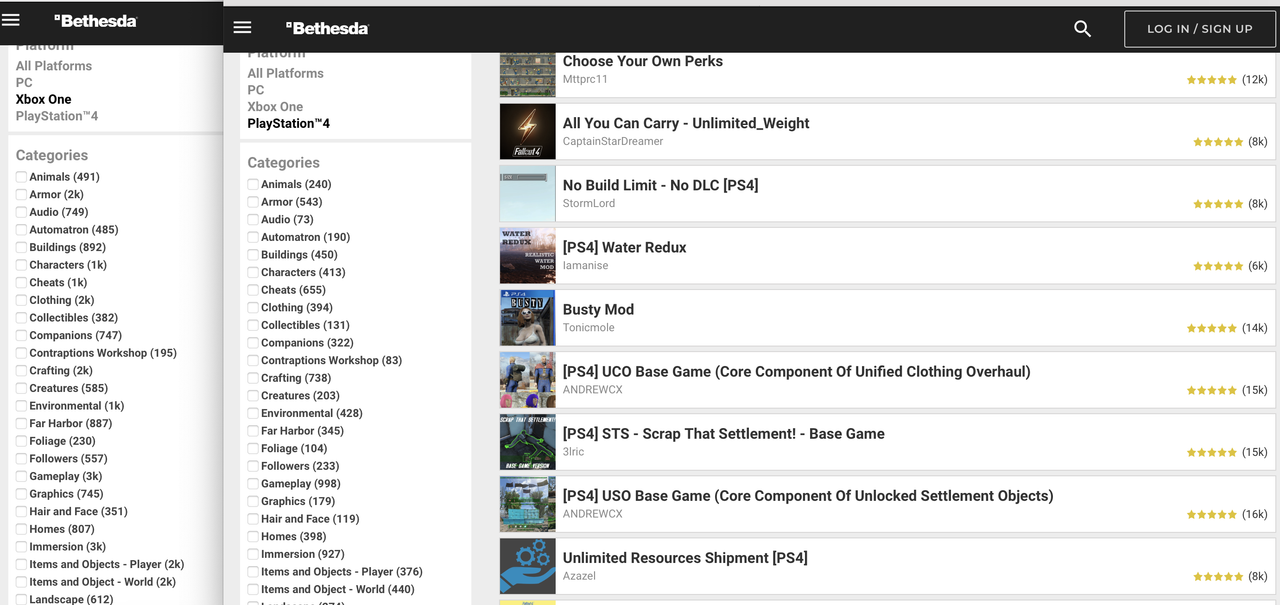Open UCO Base Game thumbnail
Image resolution: width=1280 pixels, height=605 pixels.
click(x=527, y=380)
